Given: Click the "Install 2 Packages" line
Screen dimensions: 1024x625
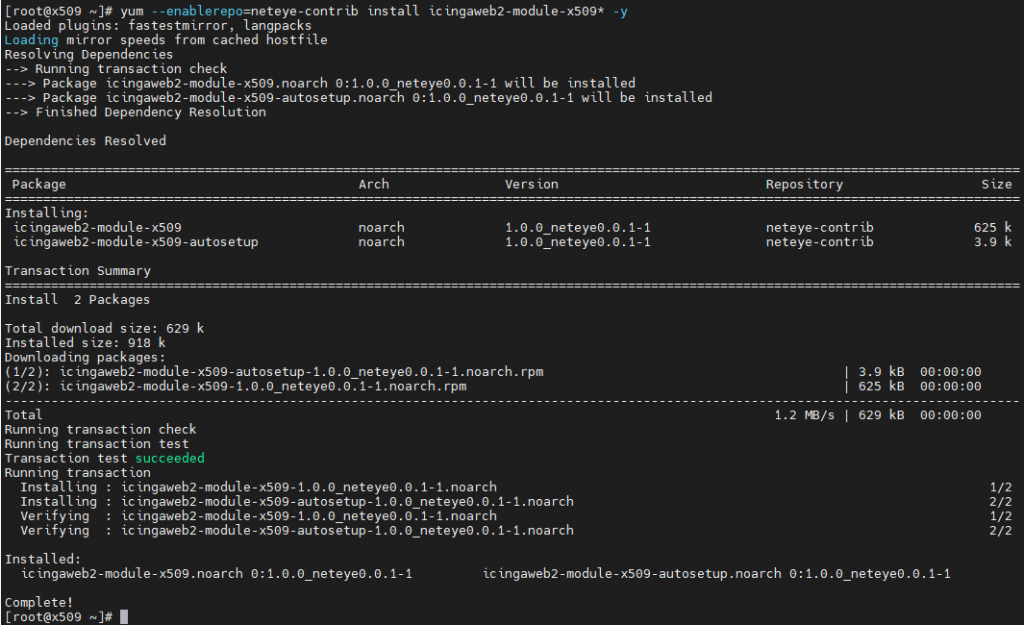Looking at the screenshot, I should (x=77, y=299).
